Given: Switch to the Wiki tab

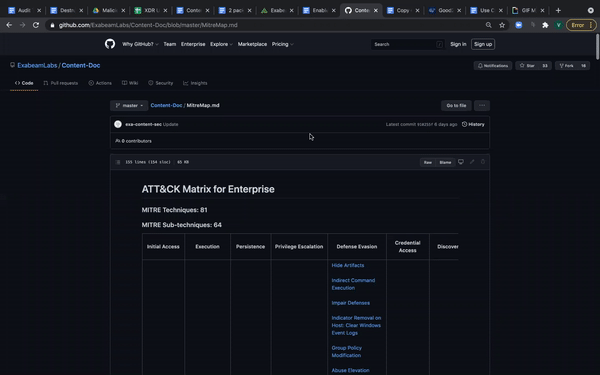Looking at the screenshot, I should coord(130,83).
